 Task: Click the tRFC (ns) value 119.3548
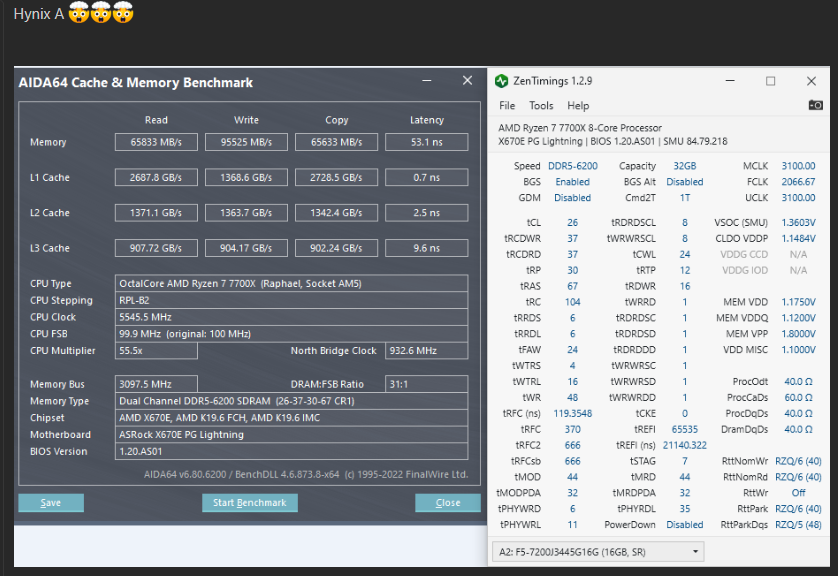572,413
